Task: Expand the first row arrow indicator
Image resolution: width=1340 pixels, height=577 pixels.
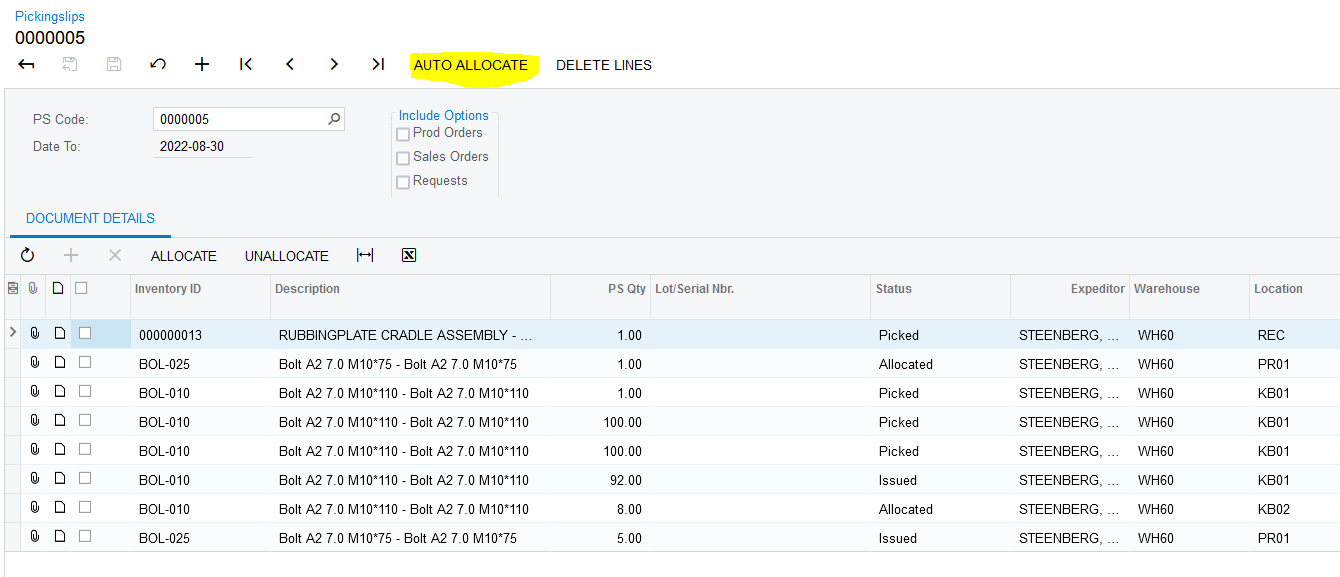Action: pyautogui.click(x=12, y=332)
